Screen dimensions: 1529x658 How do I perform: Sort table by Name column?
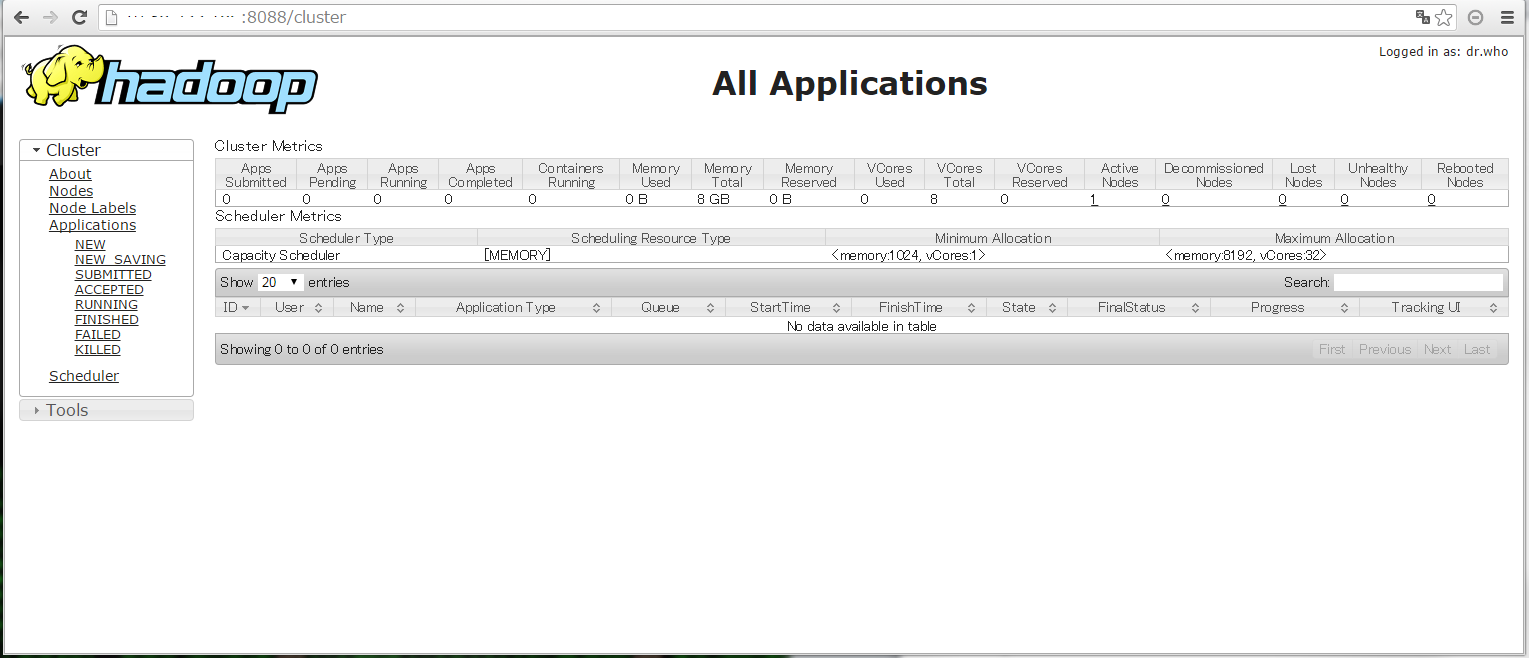[x=374, y=307]
